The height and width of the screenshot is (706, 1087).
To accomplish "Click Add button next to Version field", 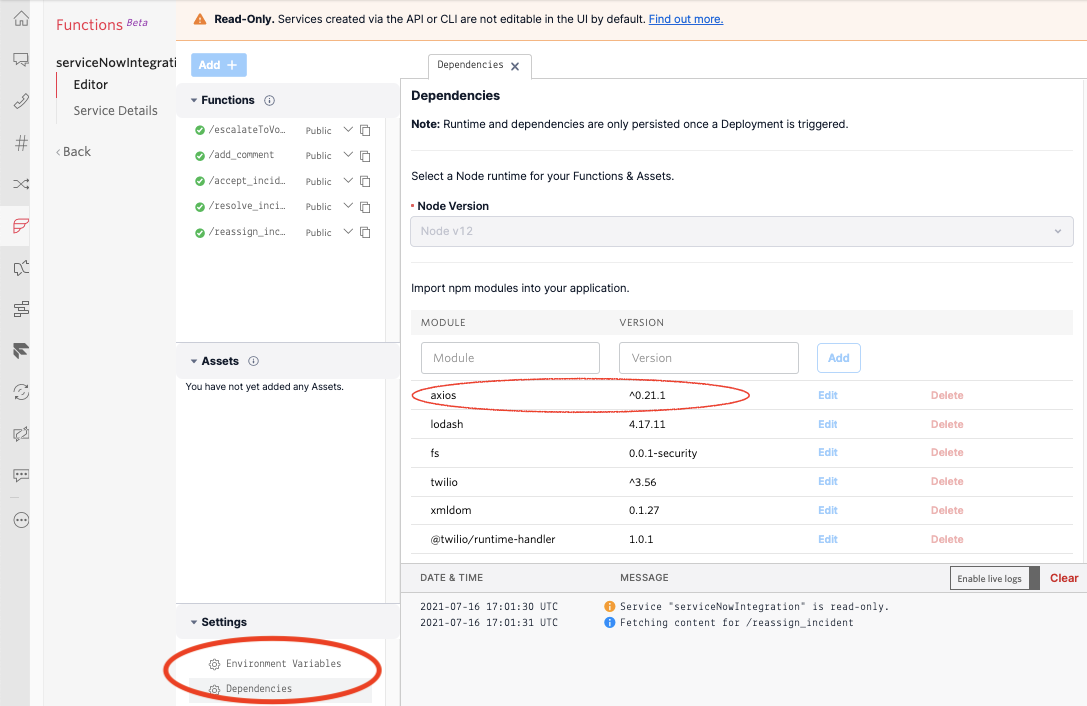I will (839, 358).
